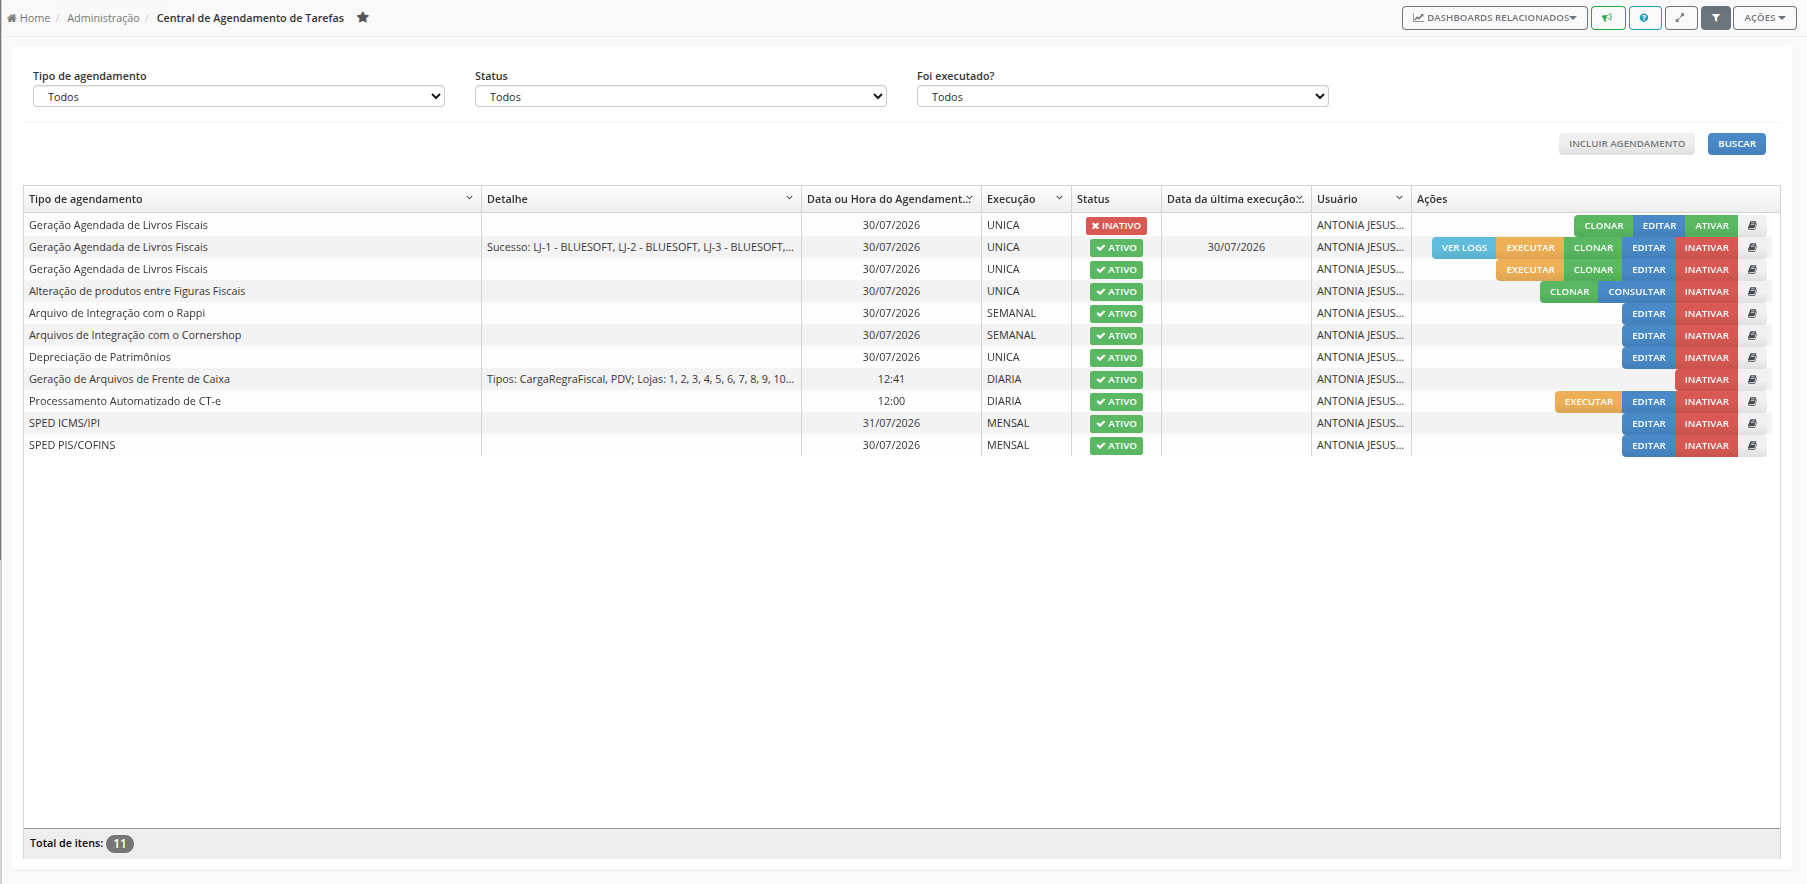Toggle the filter funnel icon
This screenshot has height=884, width=1807.
point(1716,18)
